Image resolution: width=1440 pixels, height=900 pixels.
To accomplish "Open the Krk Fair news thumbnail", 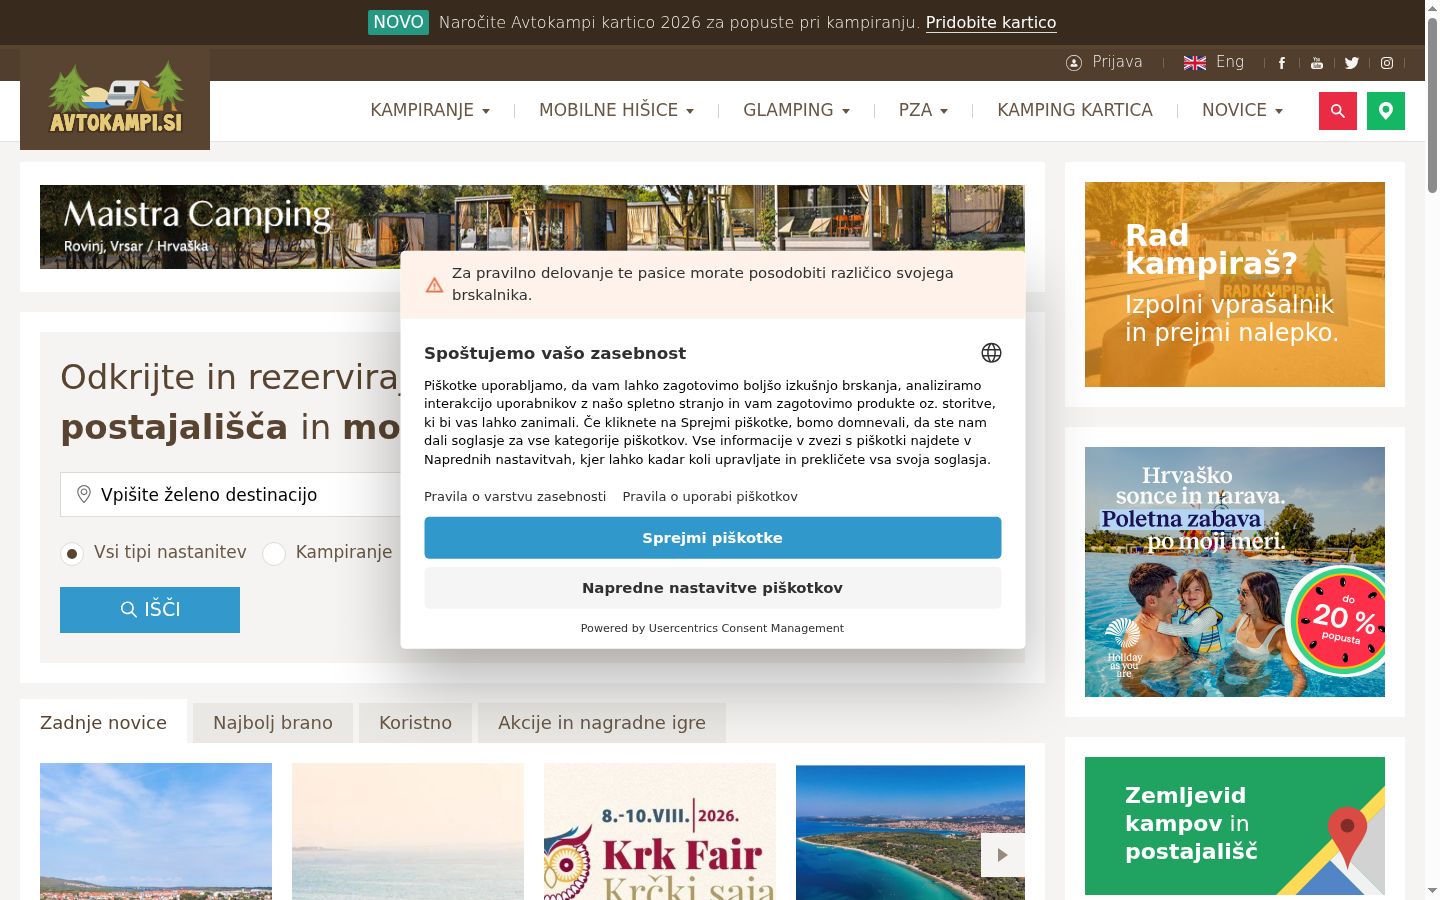I will coord(660,831).
